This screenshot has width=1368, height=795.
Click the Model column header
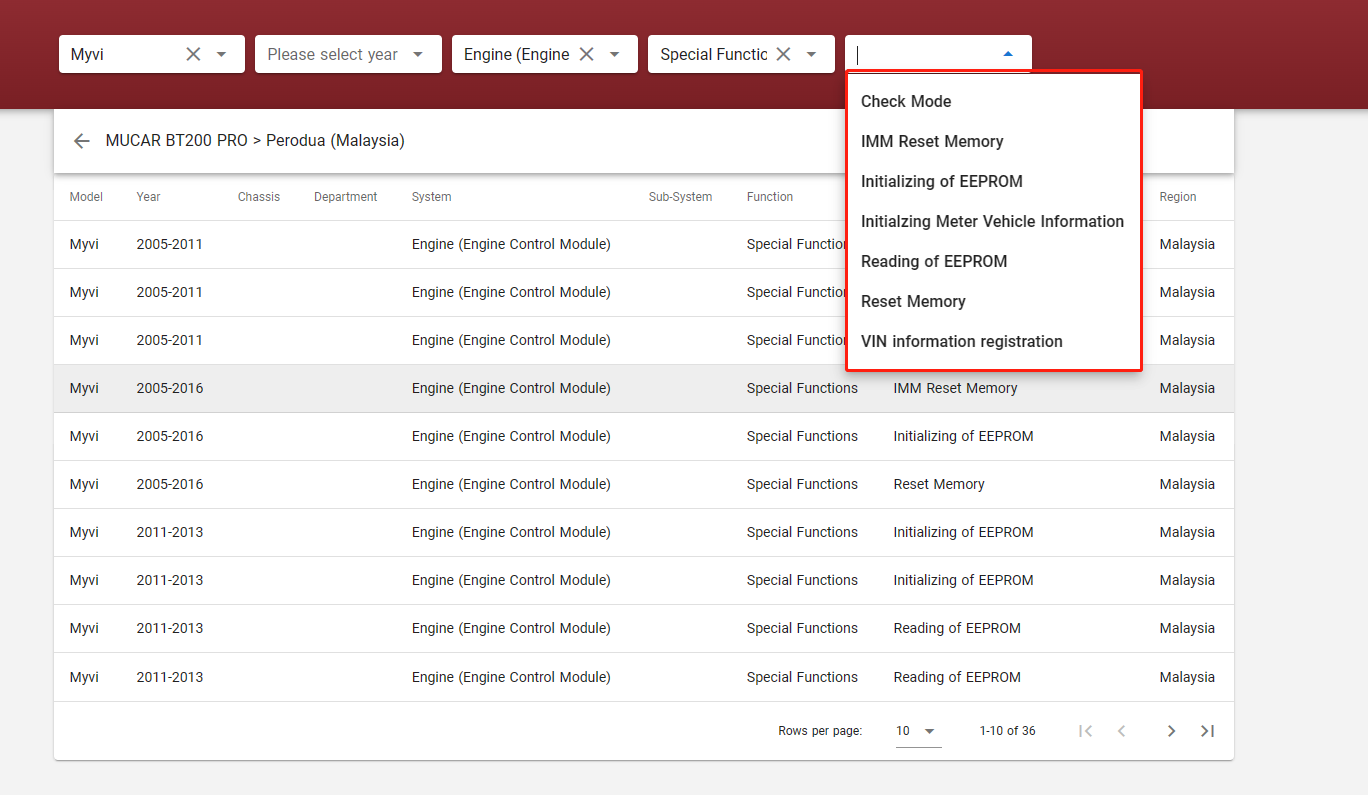pos(86,197)
